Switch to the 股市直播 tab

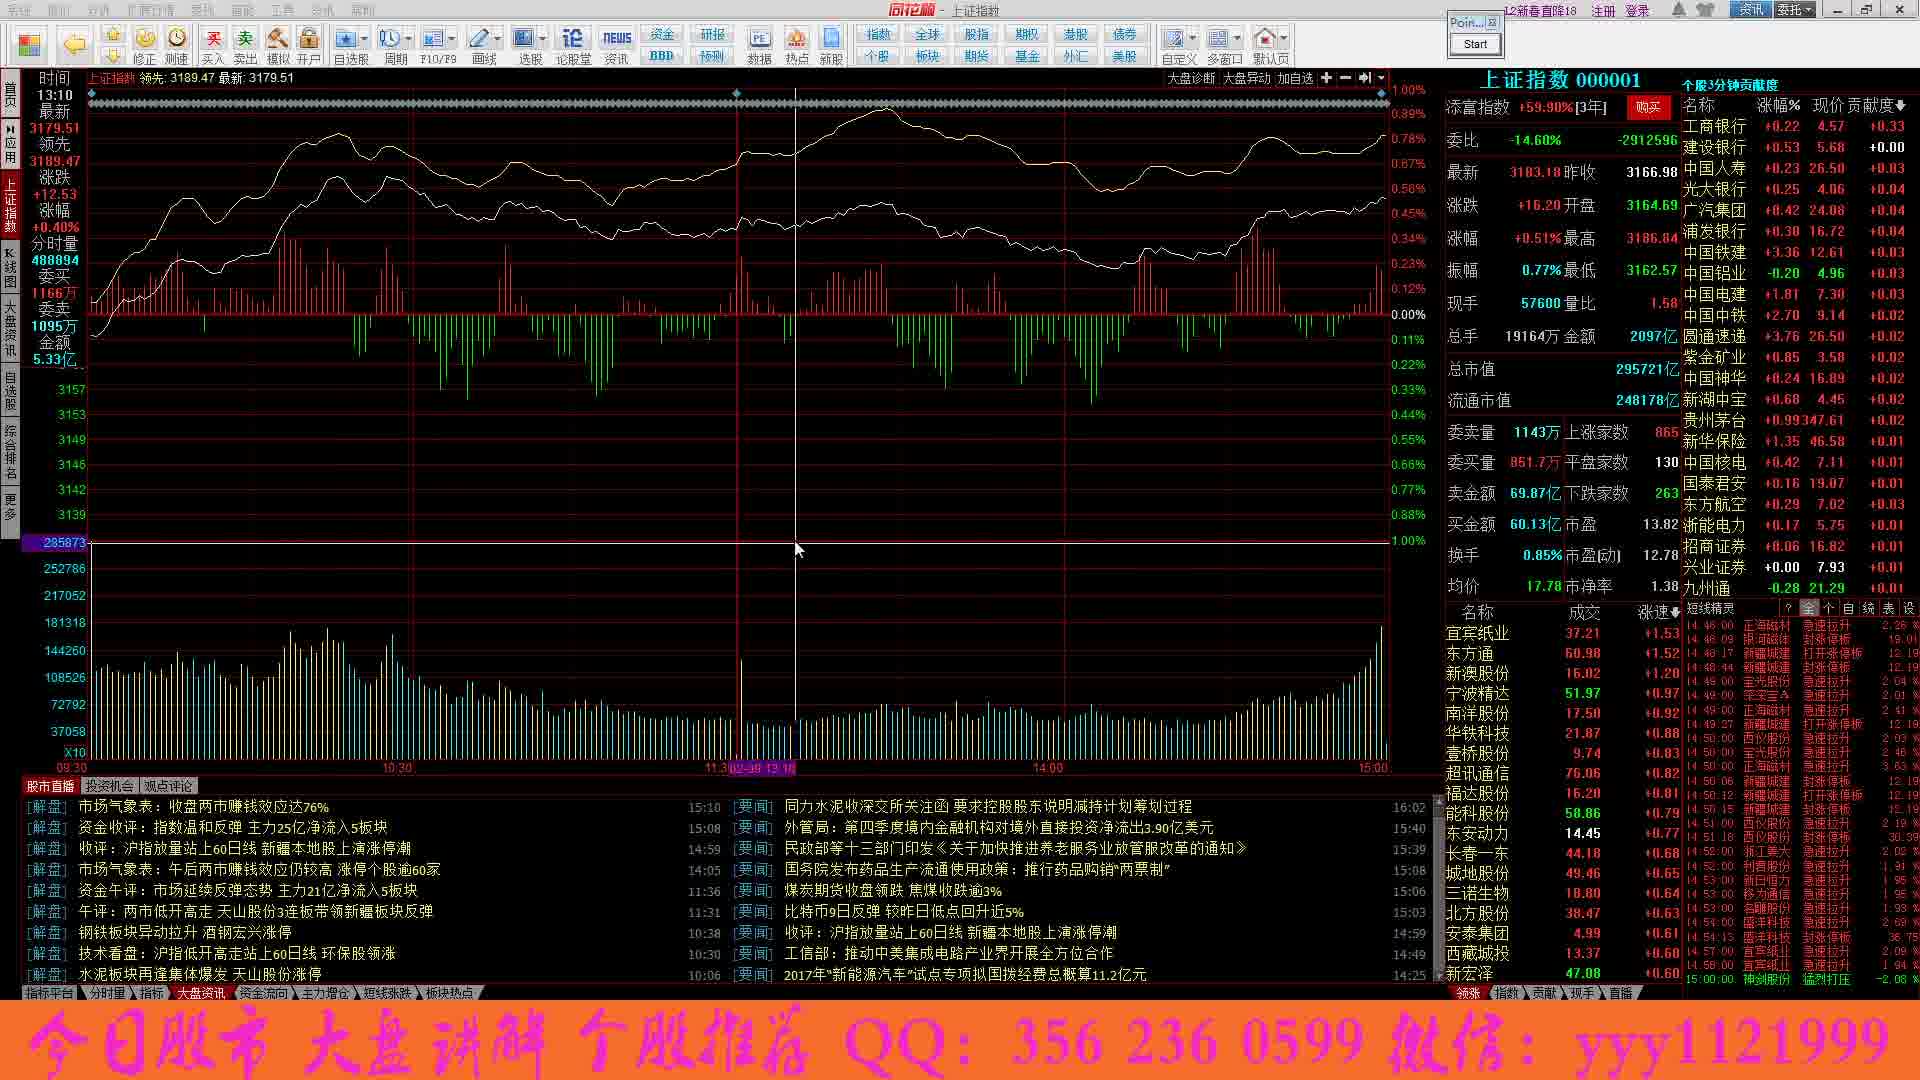[x=50, y=786]
